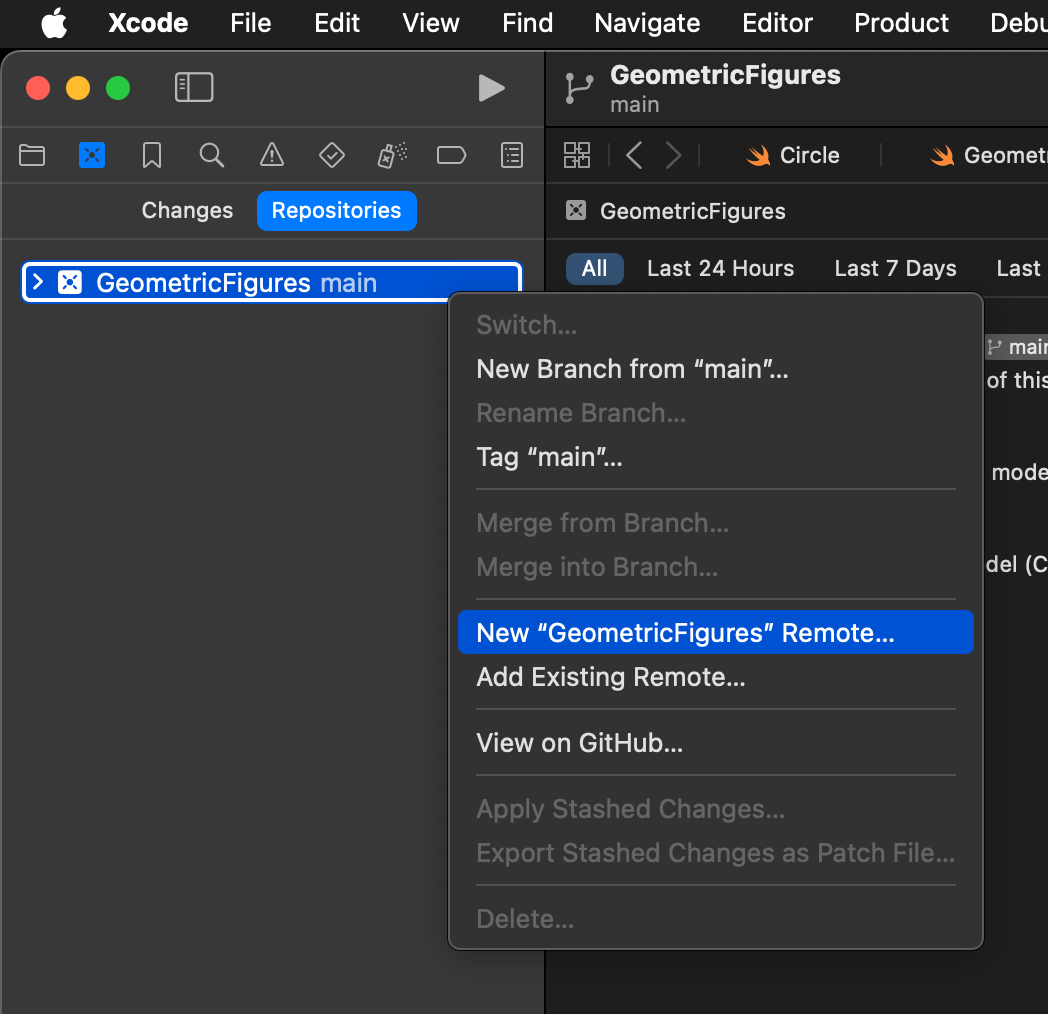Open the Product menu in menu bar

tap(901, 23)
